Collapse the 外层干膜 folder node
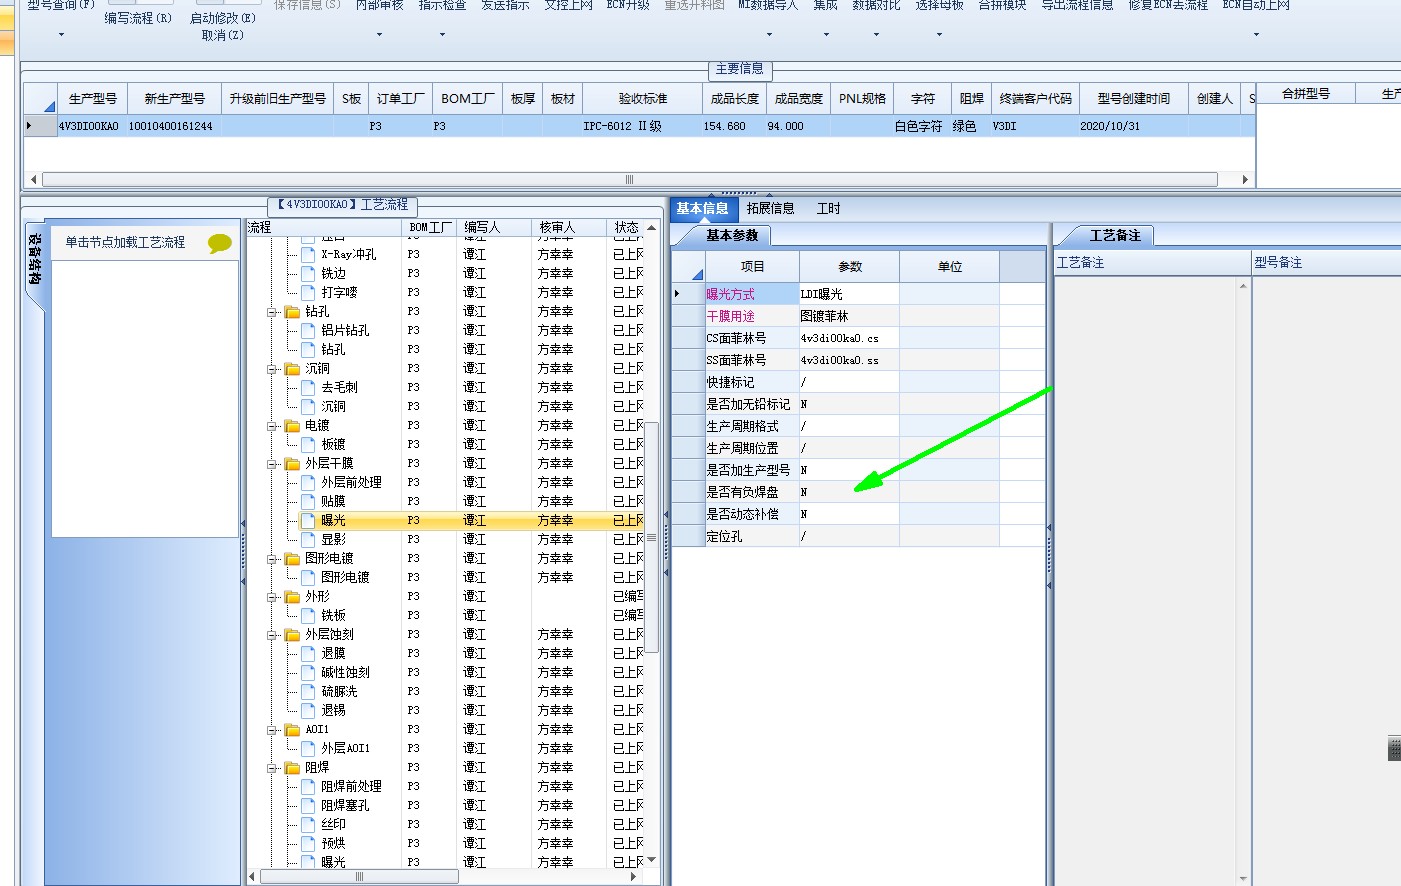Image resolution: width=1401 pixels, height=886 pixels. click(272, 464)
